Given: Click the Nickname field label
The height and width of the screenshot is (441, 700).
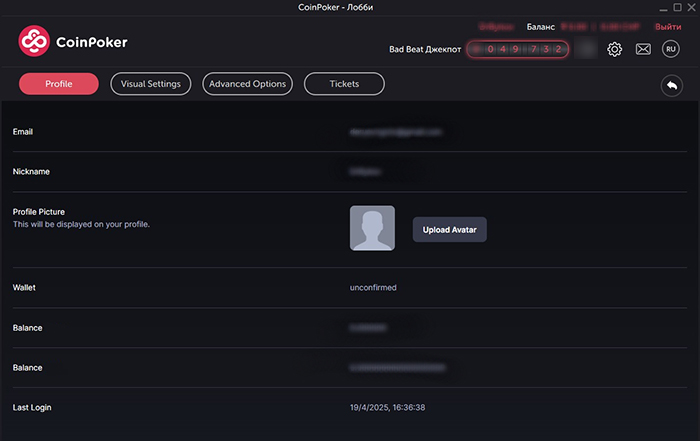Looking at the screenshot, I should tap(31, 171).
